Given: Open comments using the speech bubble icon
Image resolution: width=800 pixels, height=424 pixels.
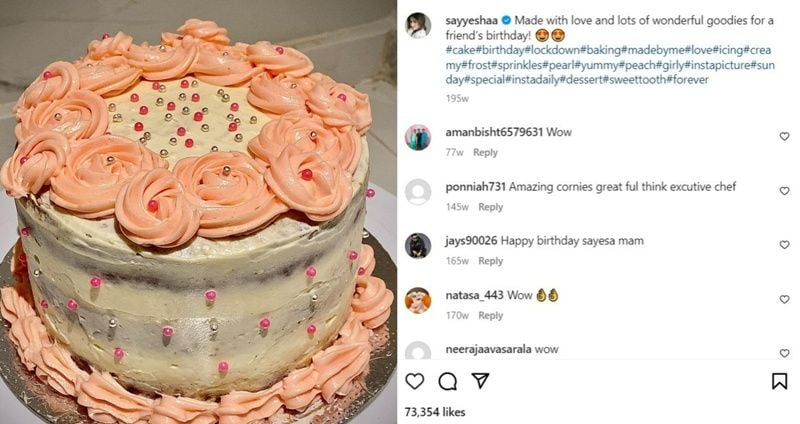Looking at the screenshot, I should click(x=447, y=381).
